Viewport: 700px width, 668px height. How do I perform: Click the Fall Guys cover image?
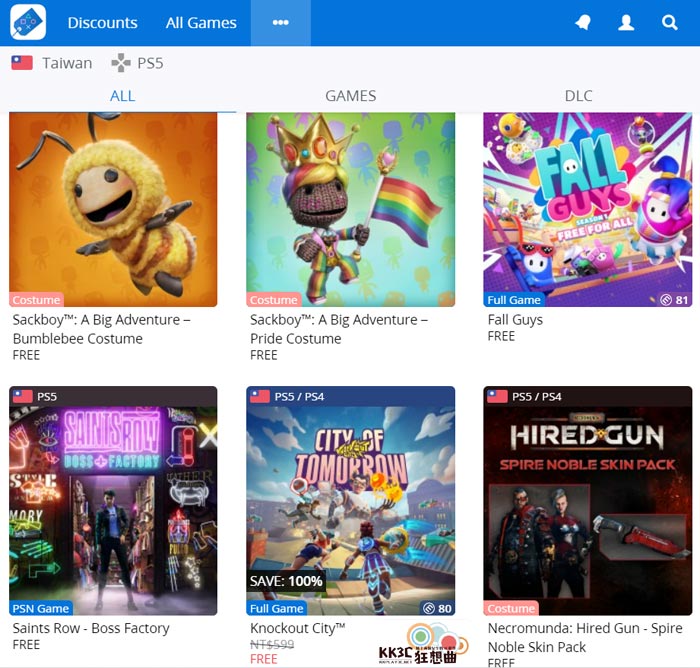[588, 209]
